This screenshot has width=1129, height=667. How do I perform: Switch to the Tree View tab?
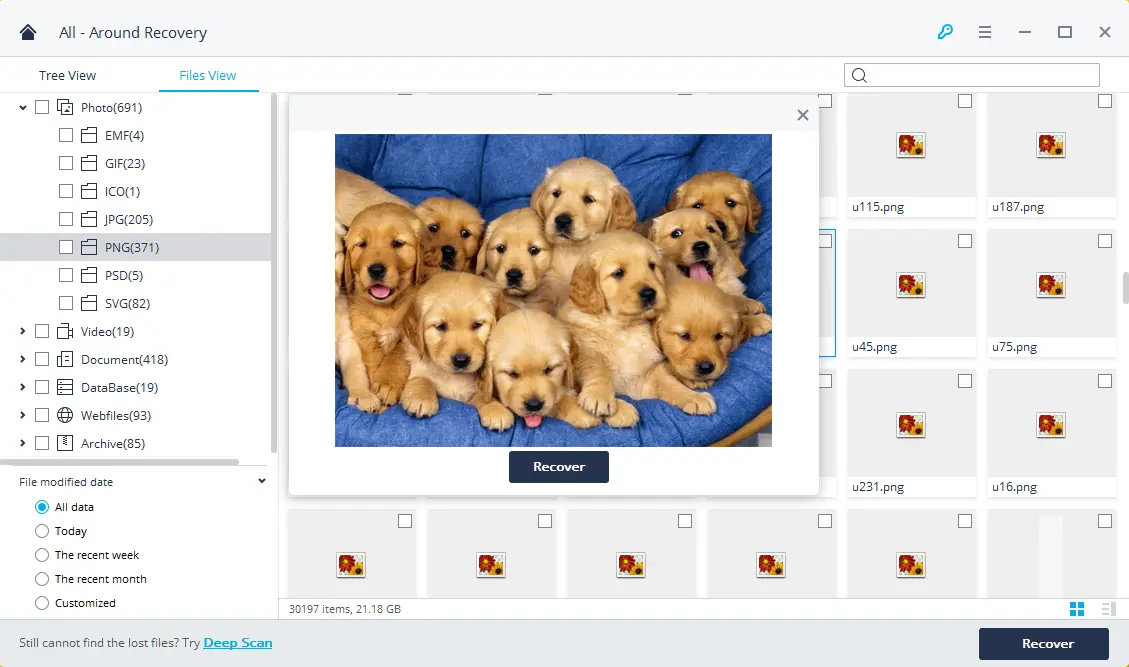coord(67,75)
